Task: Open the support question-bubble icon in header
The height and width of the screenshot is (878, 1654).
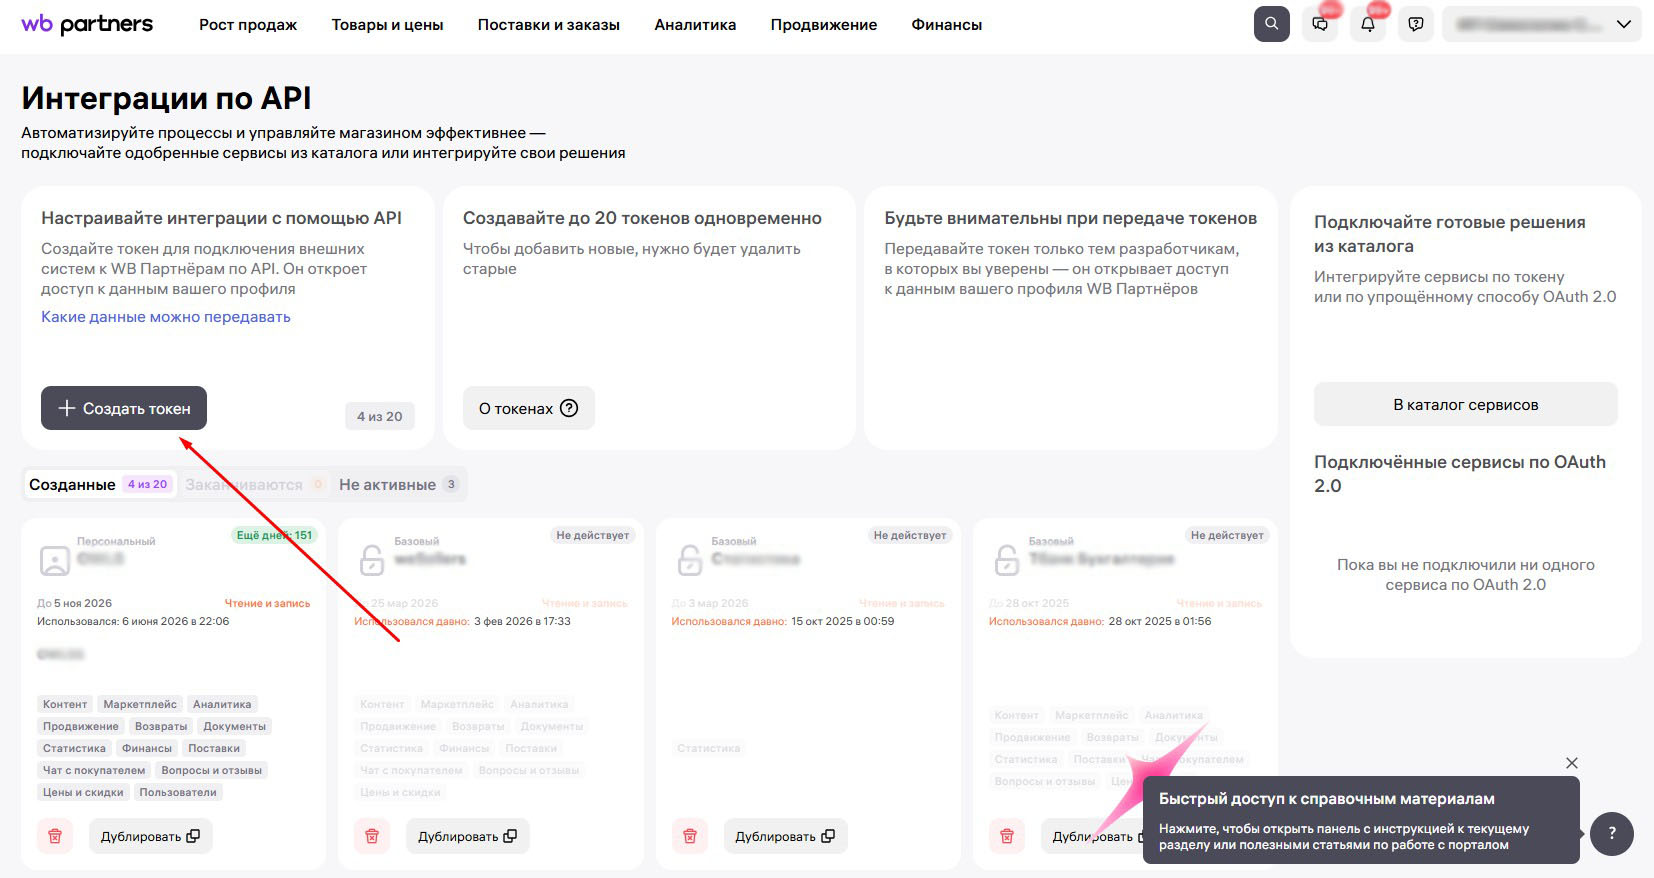Action: (x=1416, y=24)
